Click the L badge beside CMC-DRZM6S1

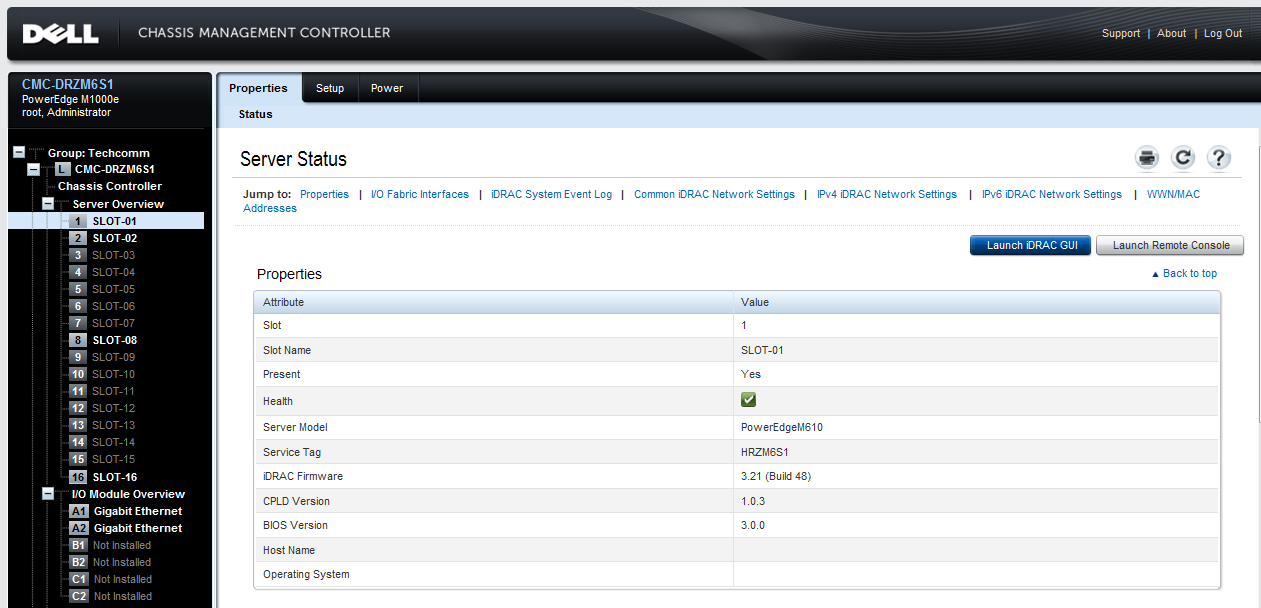(63, 169)
